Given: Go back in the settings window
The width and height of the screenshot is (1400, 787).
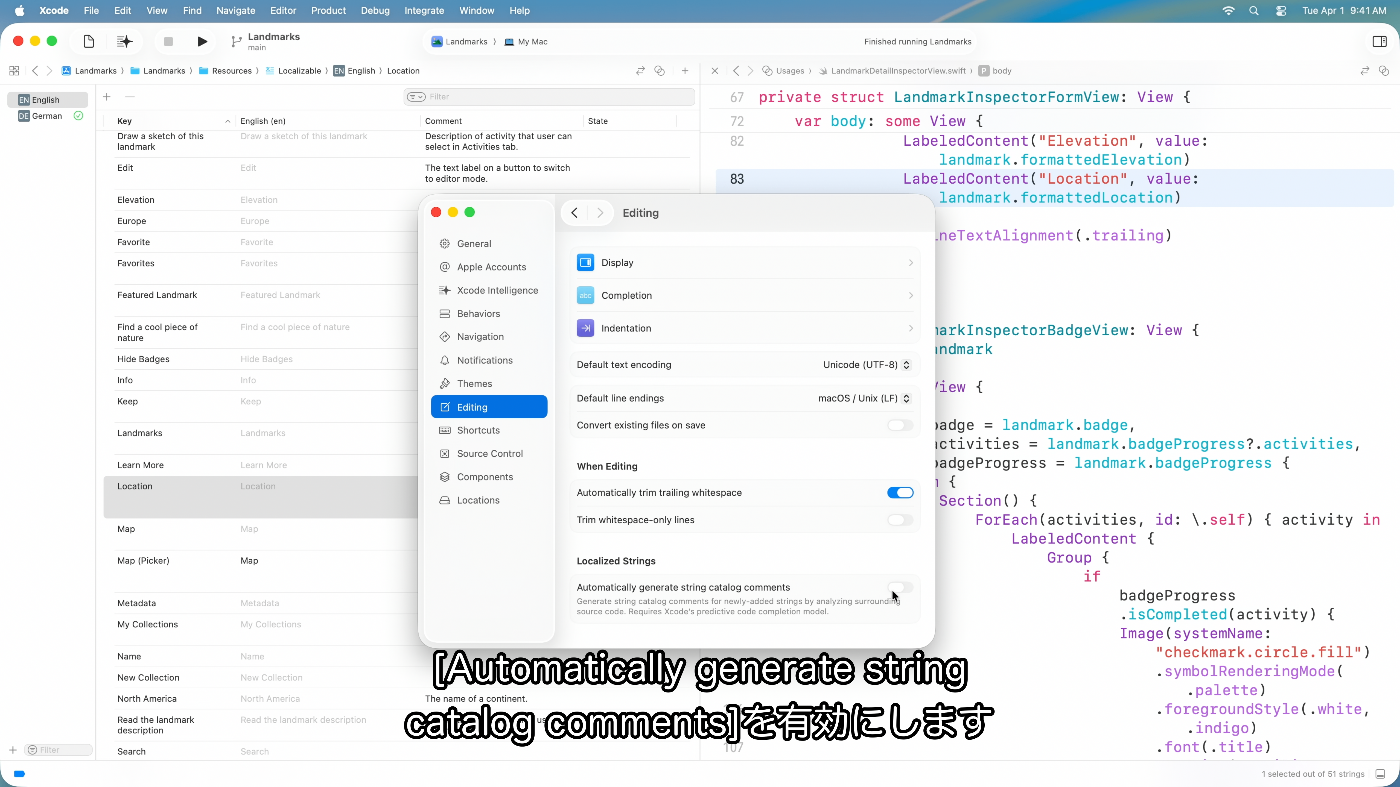Looking at the screenshot, I should [x=575, y=213].
